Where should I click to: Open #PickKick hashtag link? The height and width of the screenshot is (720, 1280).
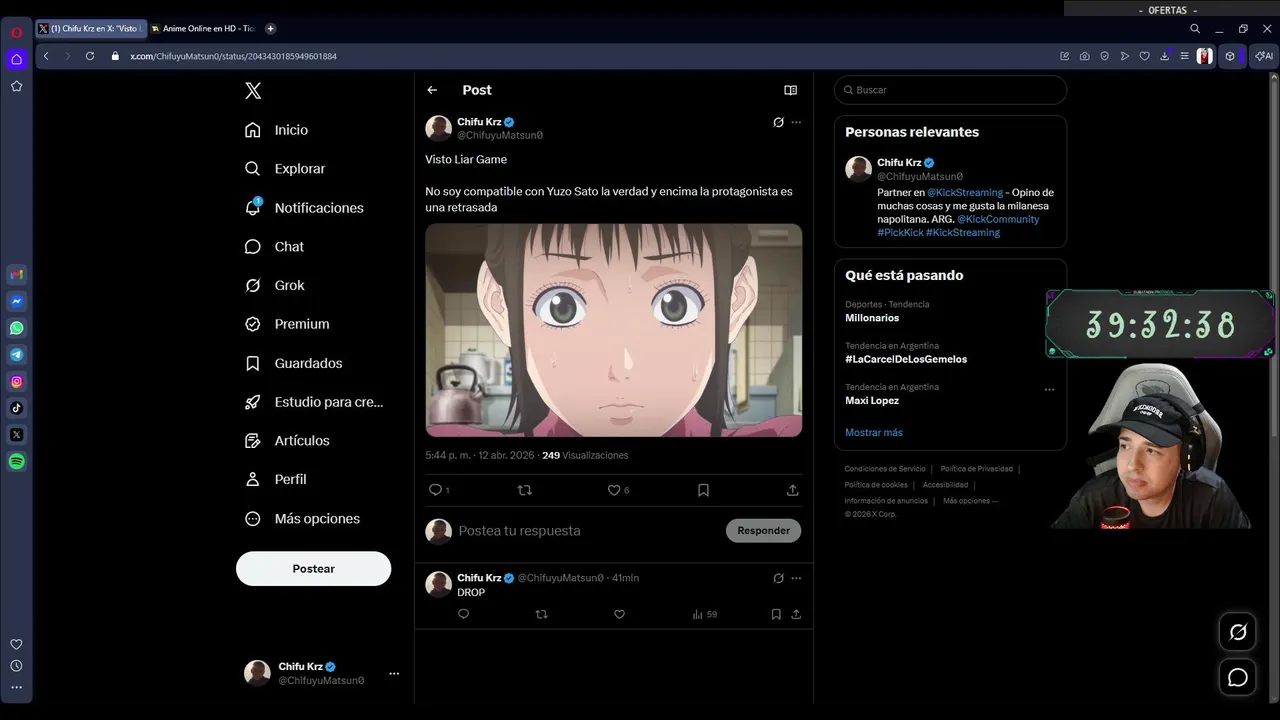point(900,232)
